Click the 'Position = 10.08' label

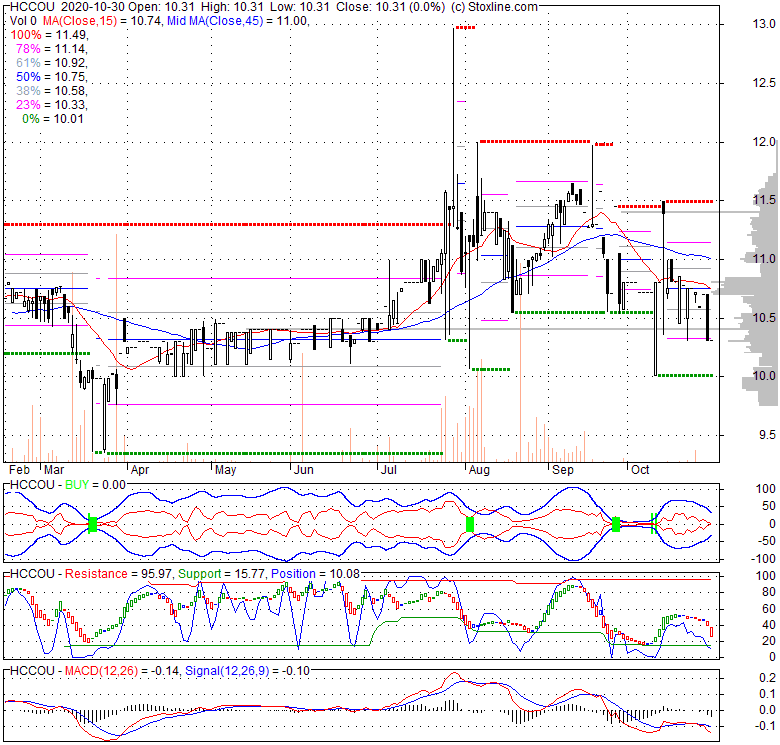[315, 574]
